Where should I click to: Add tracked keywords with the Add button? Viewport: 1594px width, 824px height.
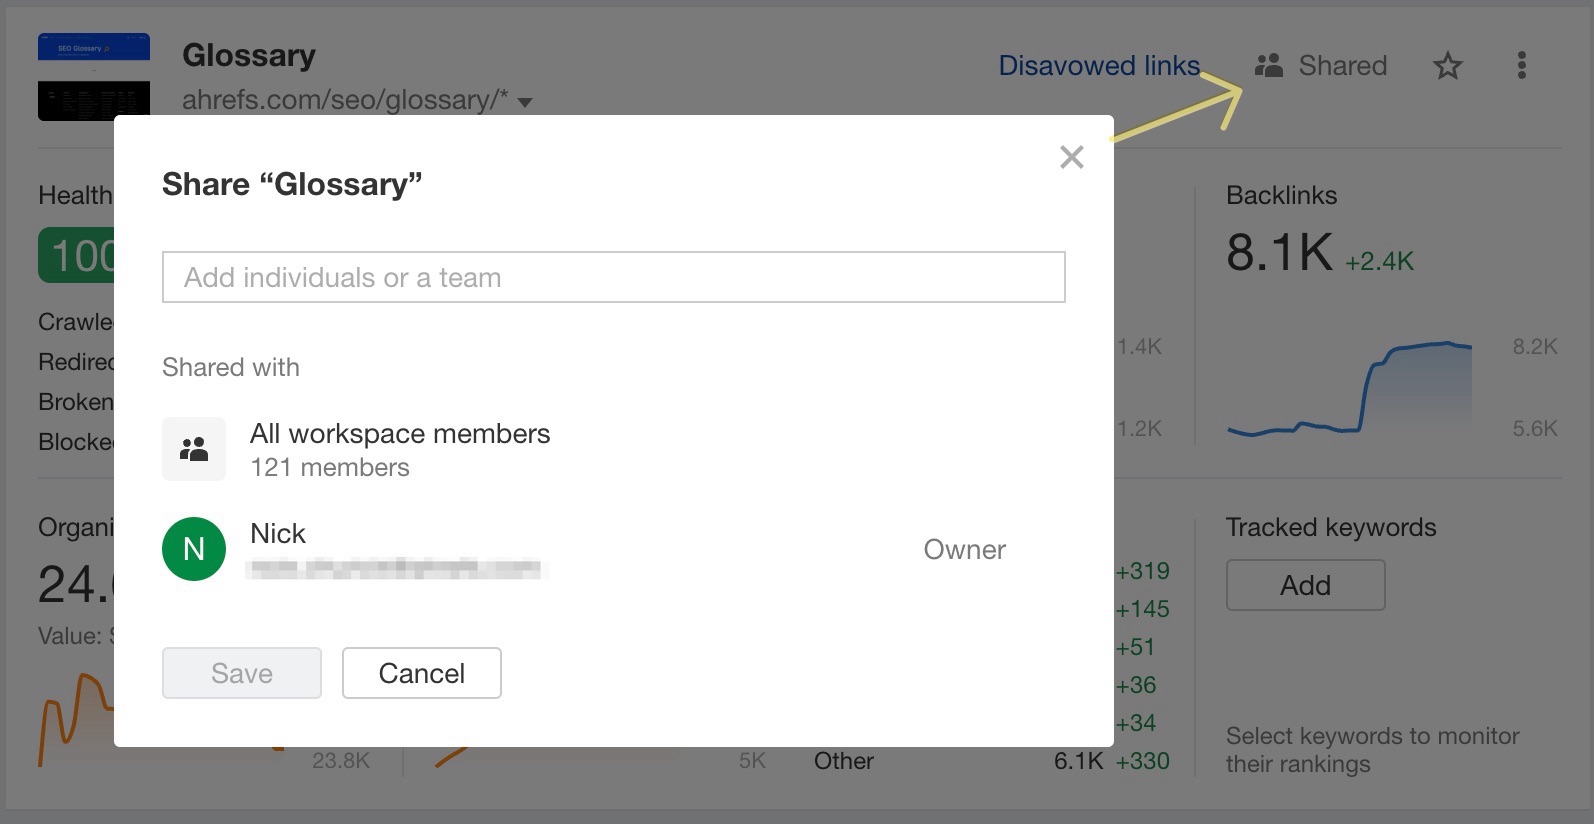[x=1305, y=585]
